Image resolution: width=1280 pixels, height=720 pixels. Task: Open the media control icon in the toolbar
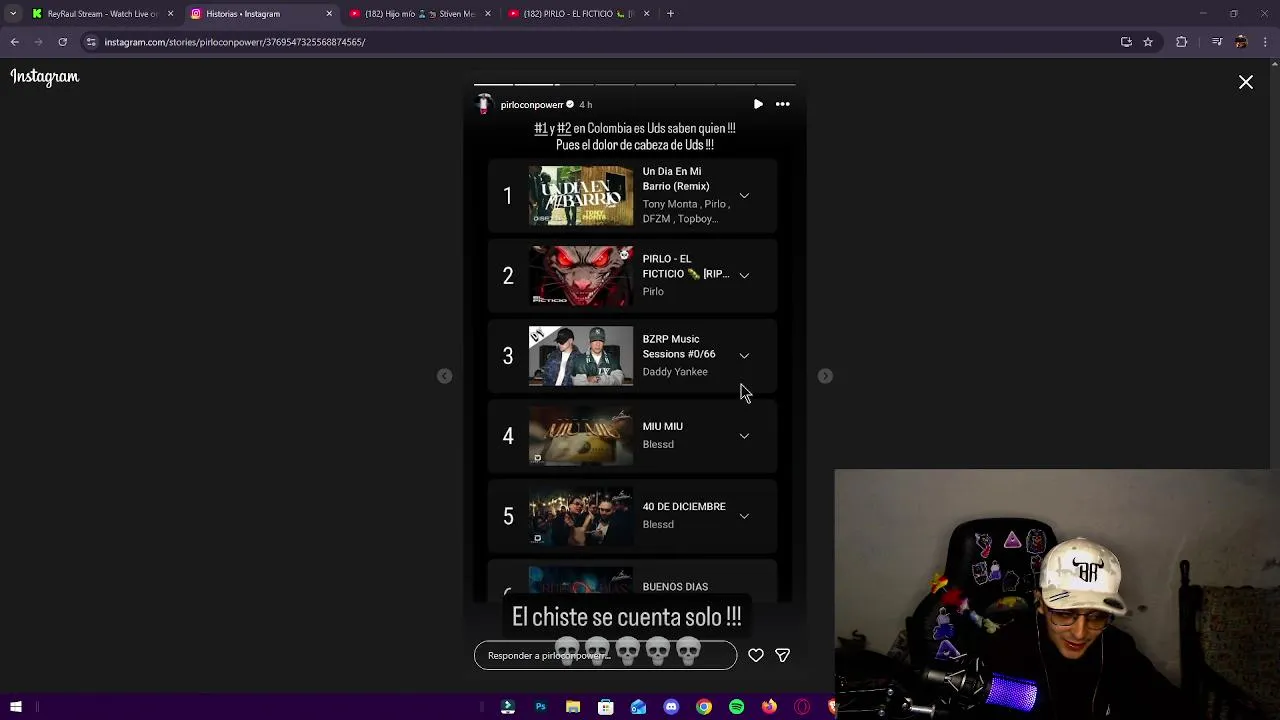click(x=1217, y=42)
